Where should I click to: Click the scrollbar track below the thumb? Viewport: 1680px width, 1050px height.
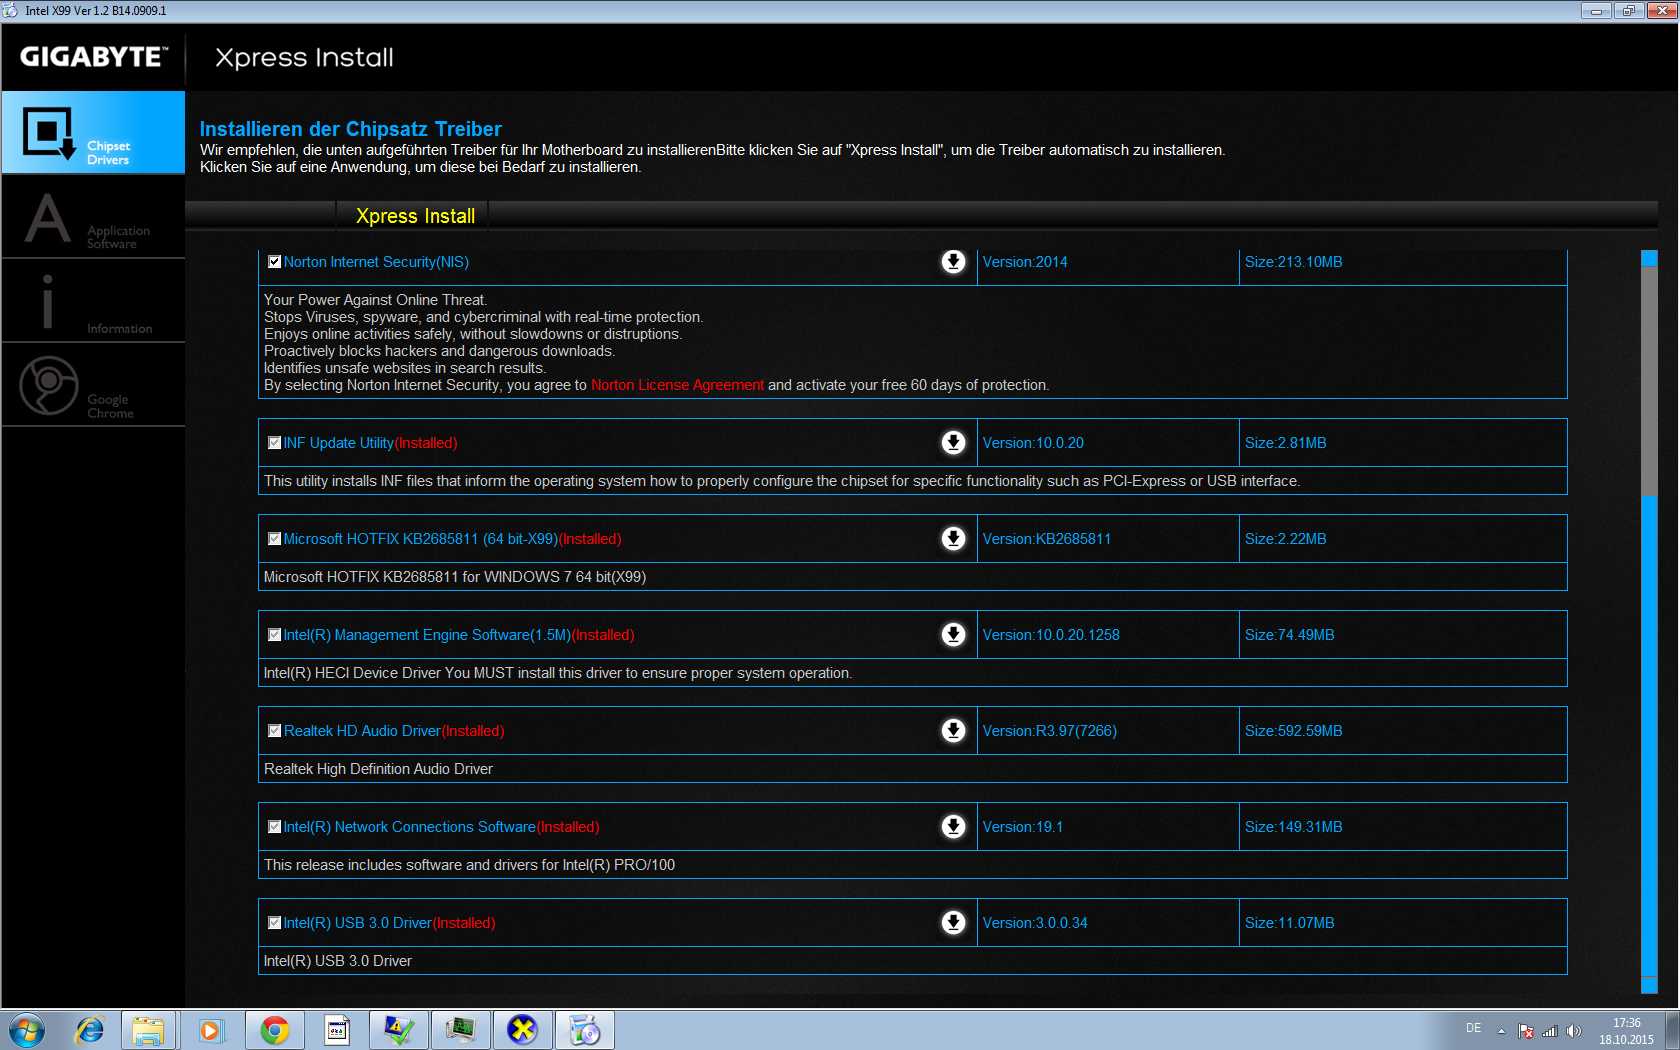click(x=1649, y=735)
